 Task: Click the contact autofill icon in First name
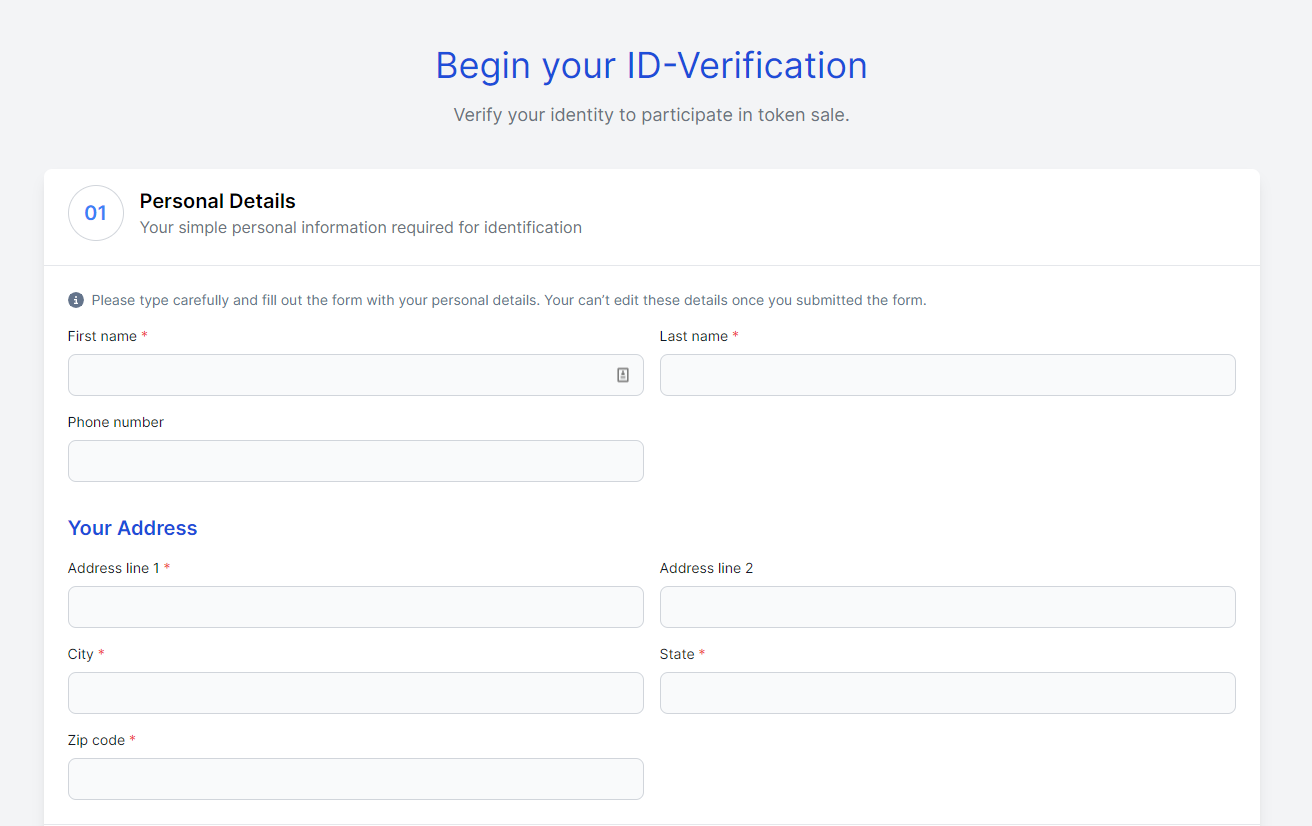[x=623, y=375]
